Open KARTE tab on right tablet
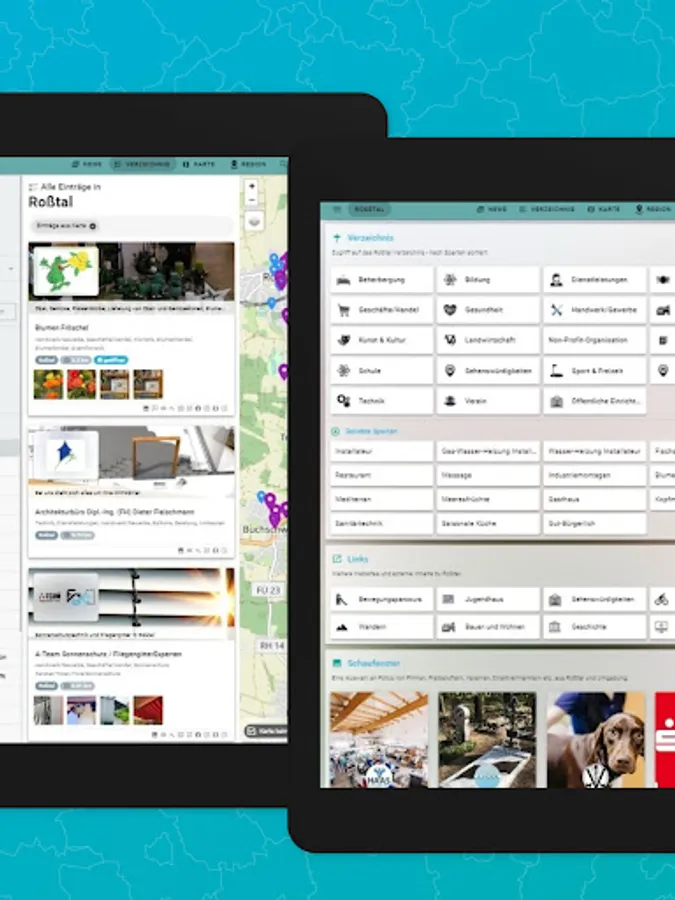675x900 pixels. 603,210
